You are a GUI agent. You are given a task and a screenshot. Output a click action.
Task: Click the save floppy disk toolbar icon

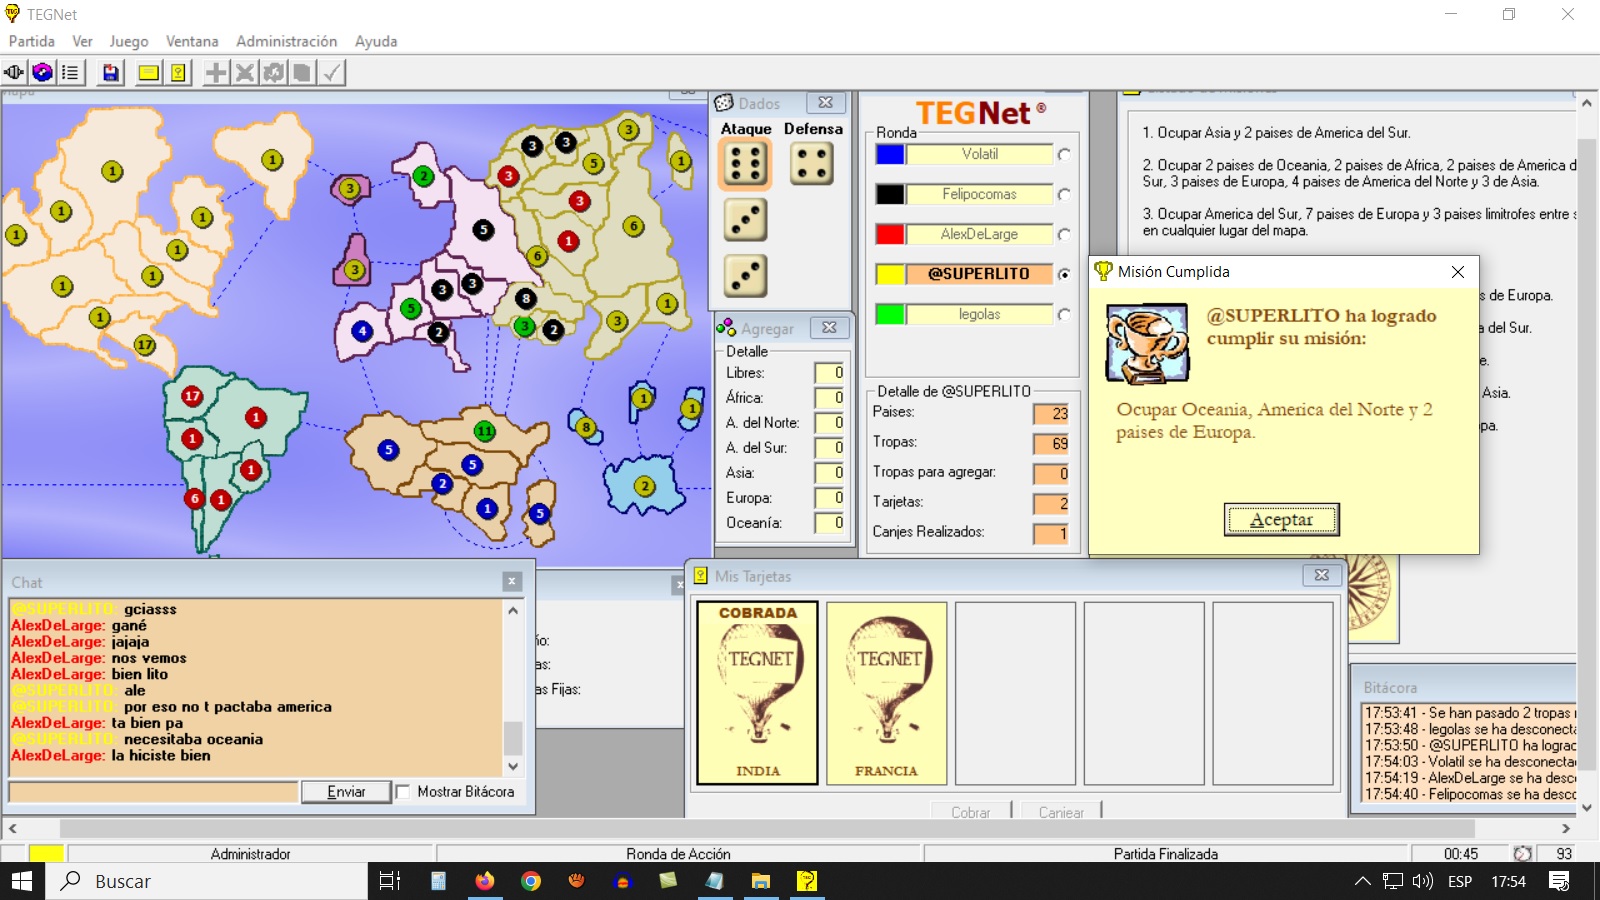pos(111,72)
